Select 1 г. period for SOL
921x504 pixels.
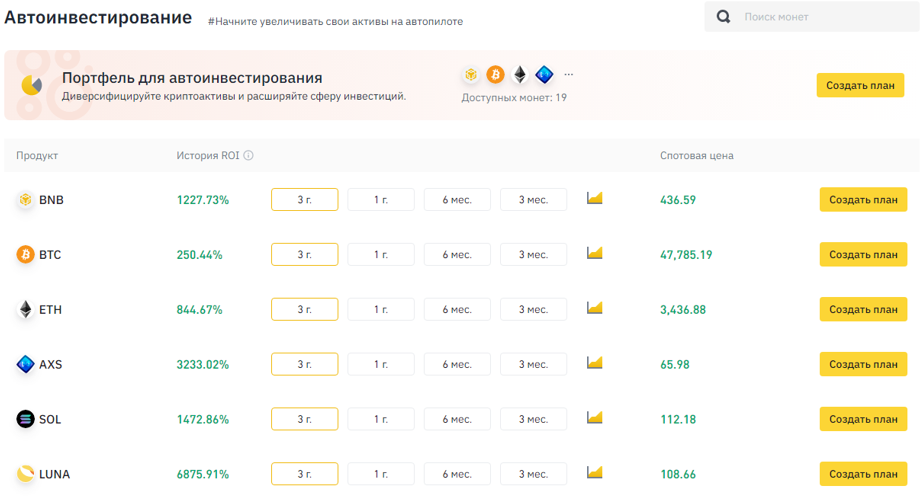(381, 419)
